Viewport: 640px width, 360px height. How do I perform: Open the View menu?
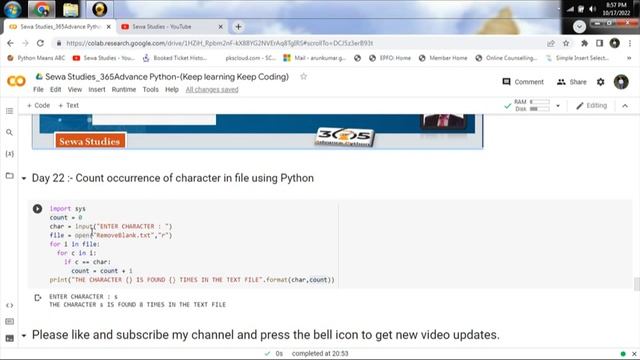[x=75, y=89]
